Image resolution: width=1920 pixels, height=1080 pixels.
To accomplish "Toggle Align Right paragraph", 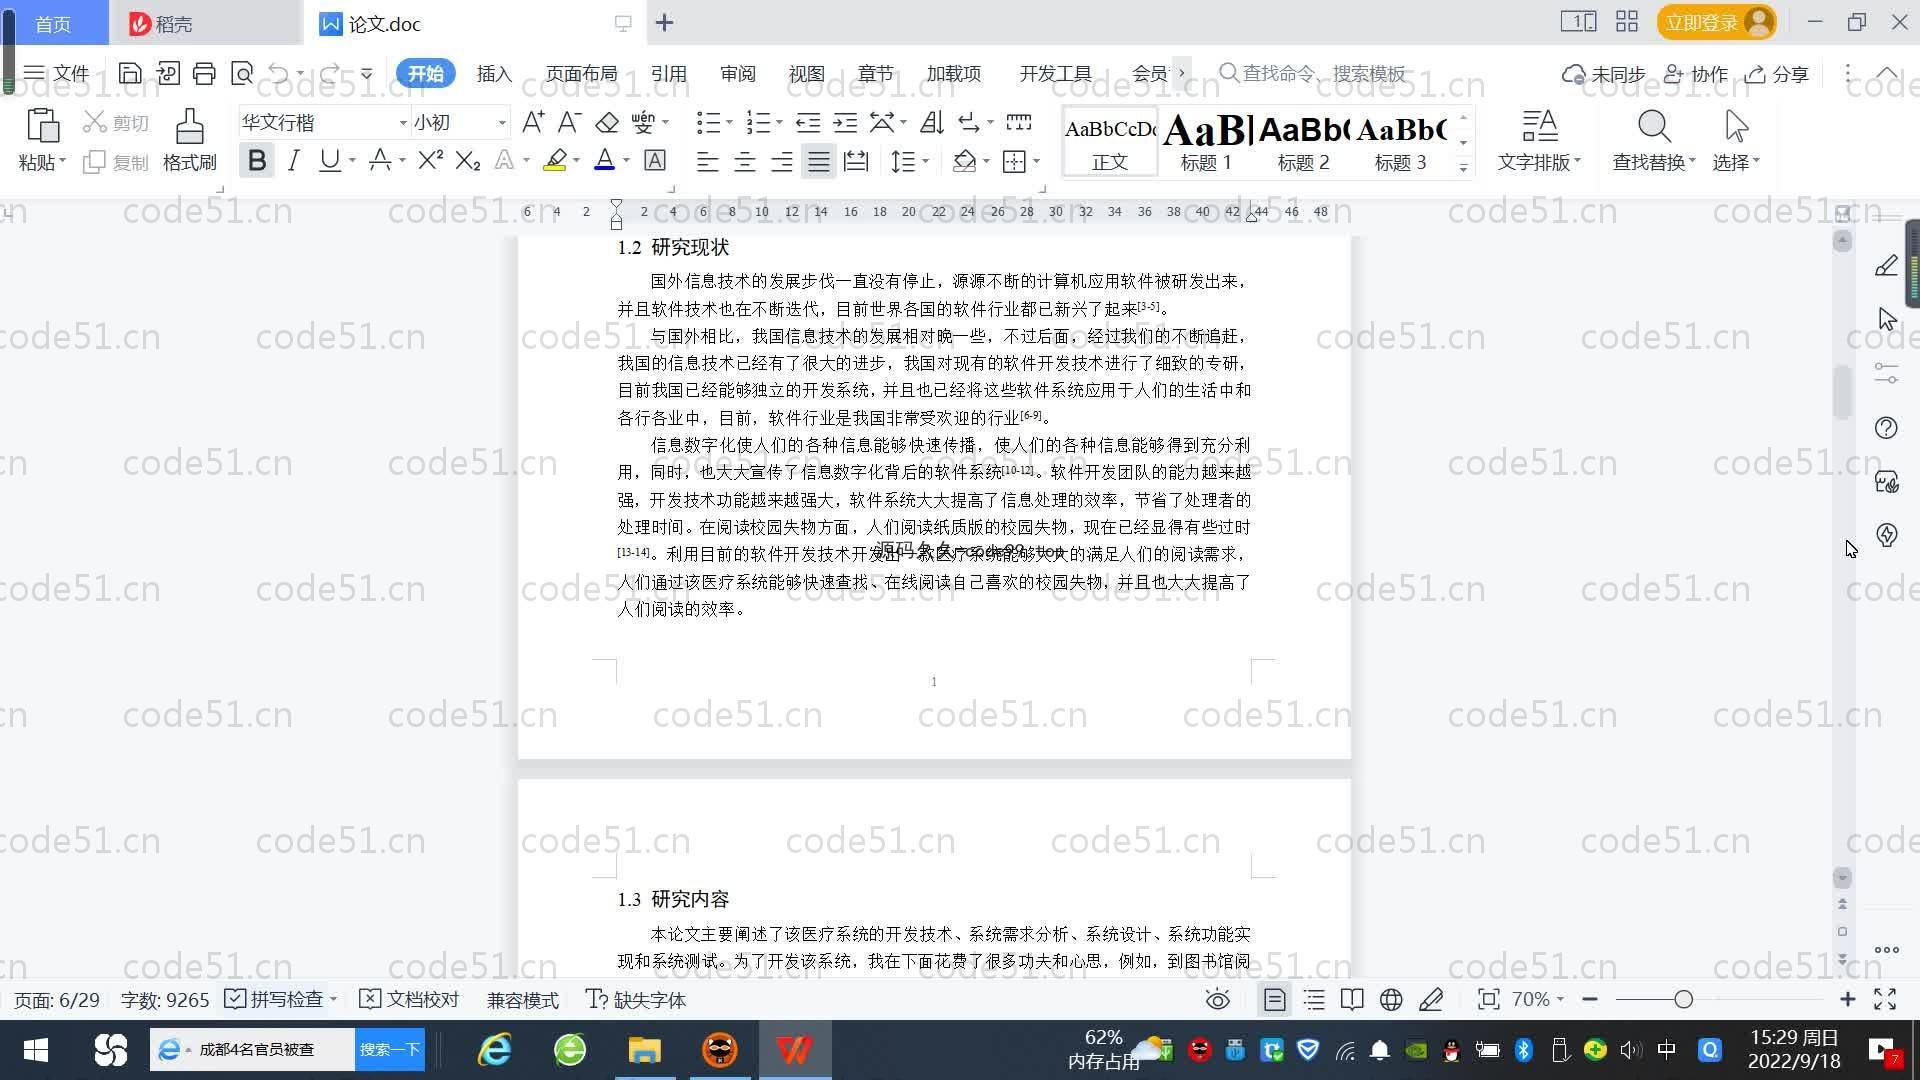I will [x=781, y=161].
